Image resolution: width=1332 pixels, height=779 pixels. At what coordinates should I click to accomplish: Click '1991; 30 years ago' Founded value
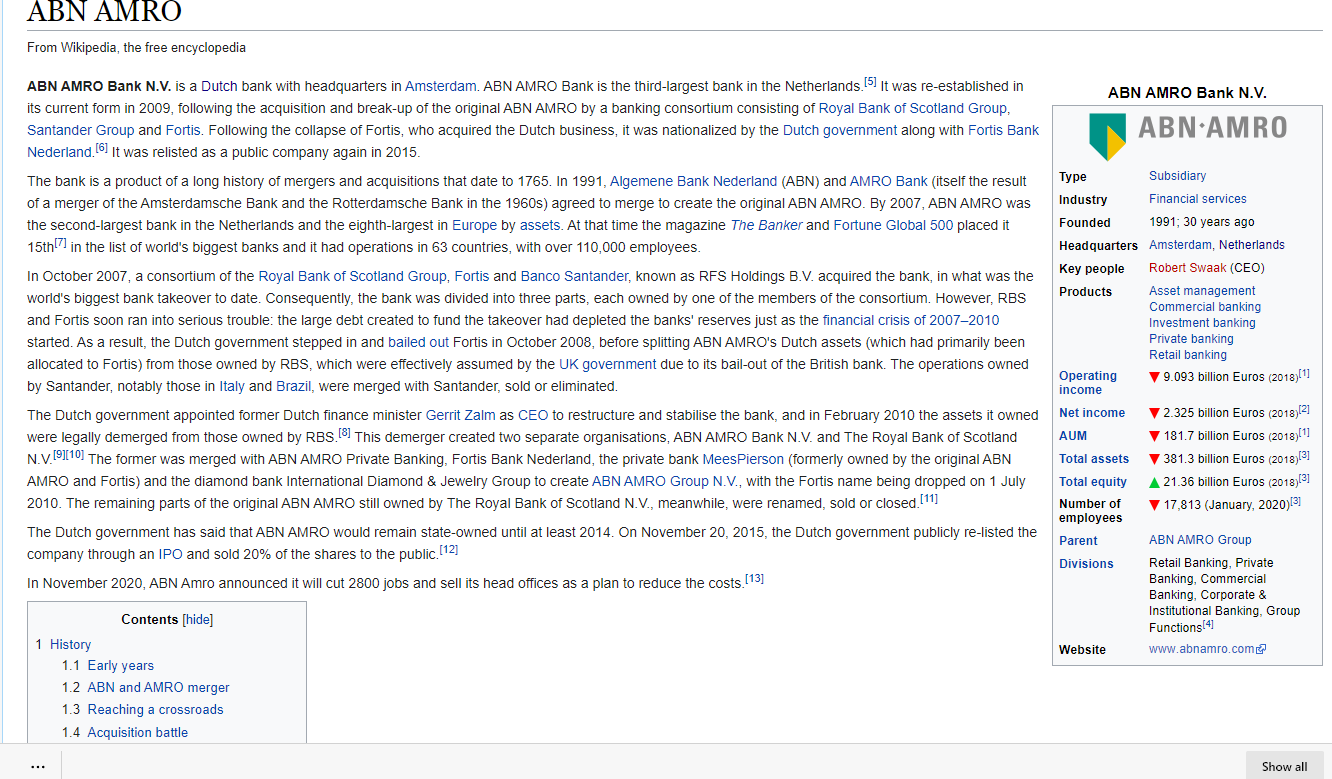click(1201, 222)
